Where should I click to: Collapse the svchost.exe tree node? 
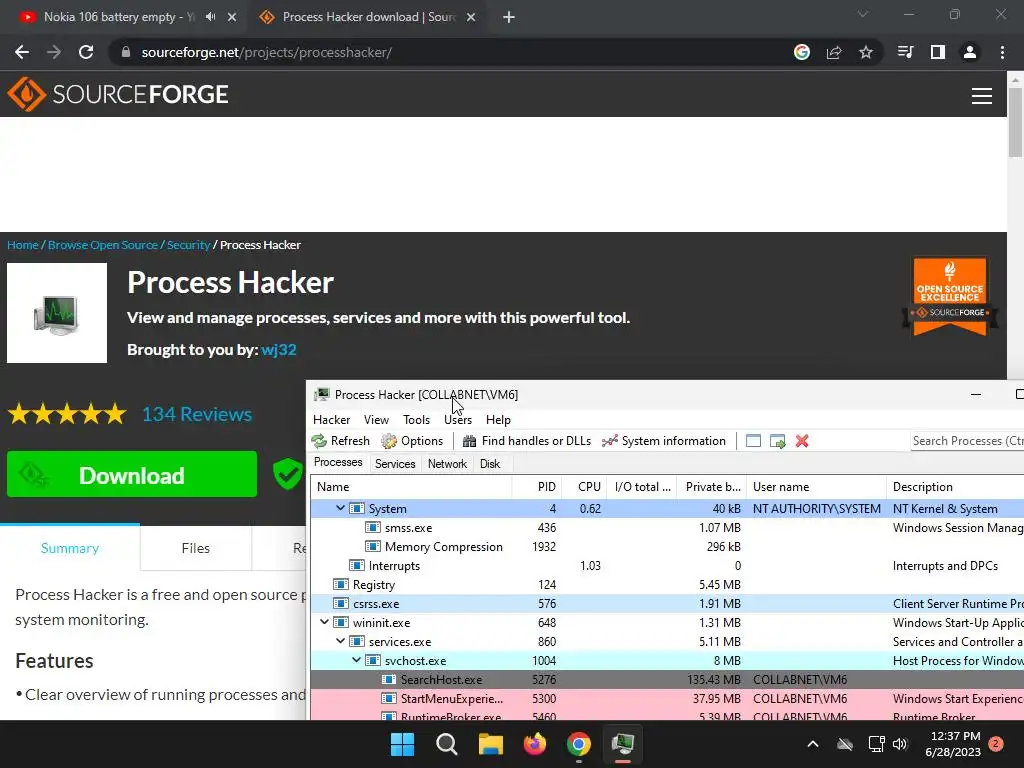pos(356,660)
